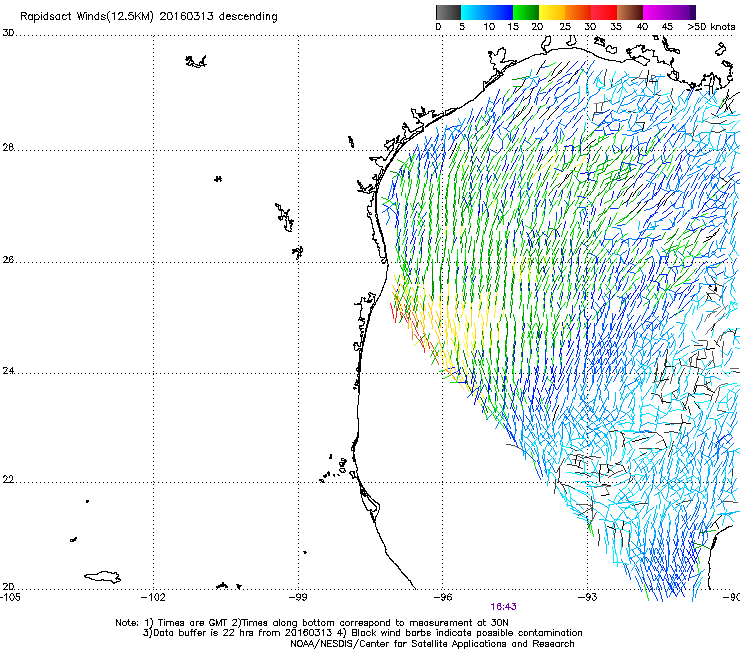Click the latitude label '28' on left axis
This screenshot has height=650, width=740.
[8, 147]
